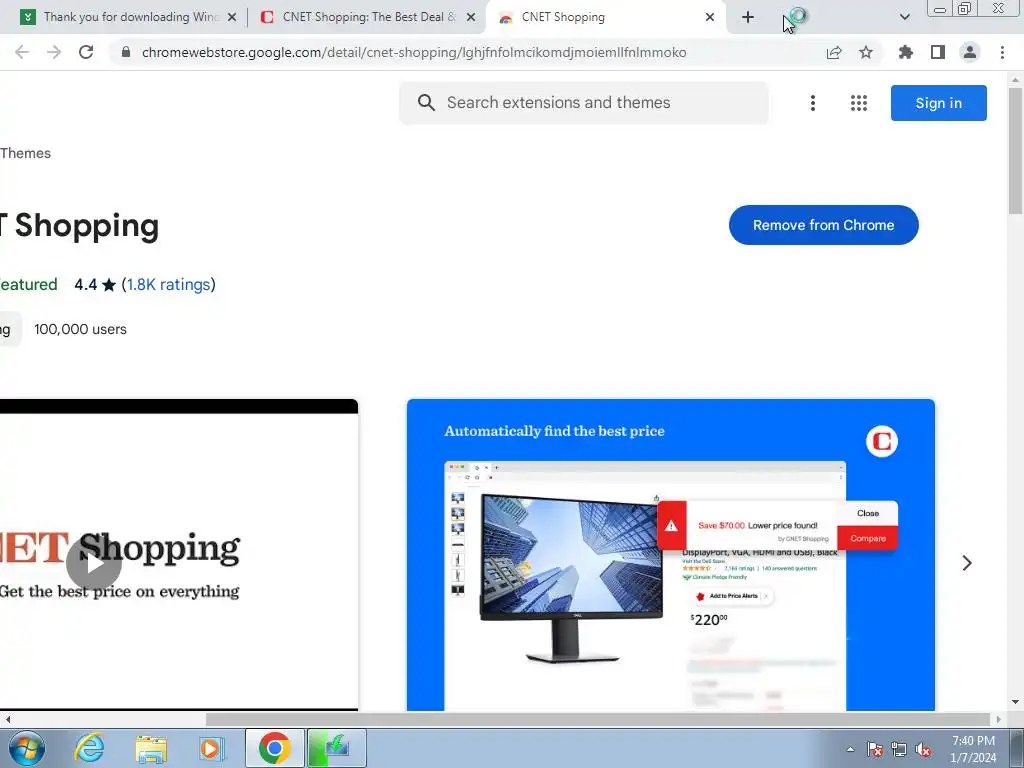Open Windows Explorer folder from taskbar
1024x768 pixels.
pos(151,748)
